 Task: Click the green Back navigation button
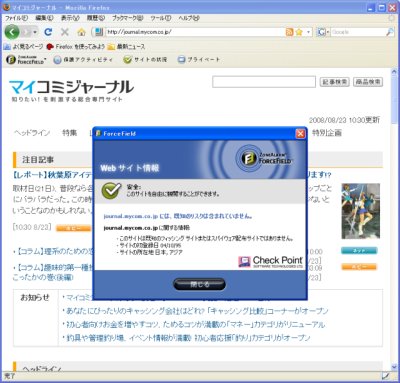12,32
